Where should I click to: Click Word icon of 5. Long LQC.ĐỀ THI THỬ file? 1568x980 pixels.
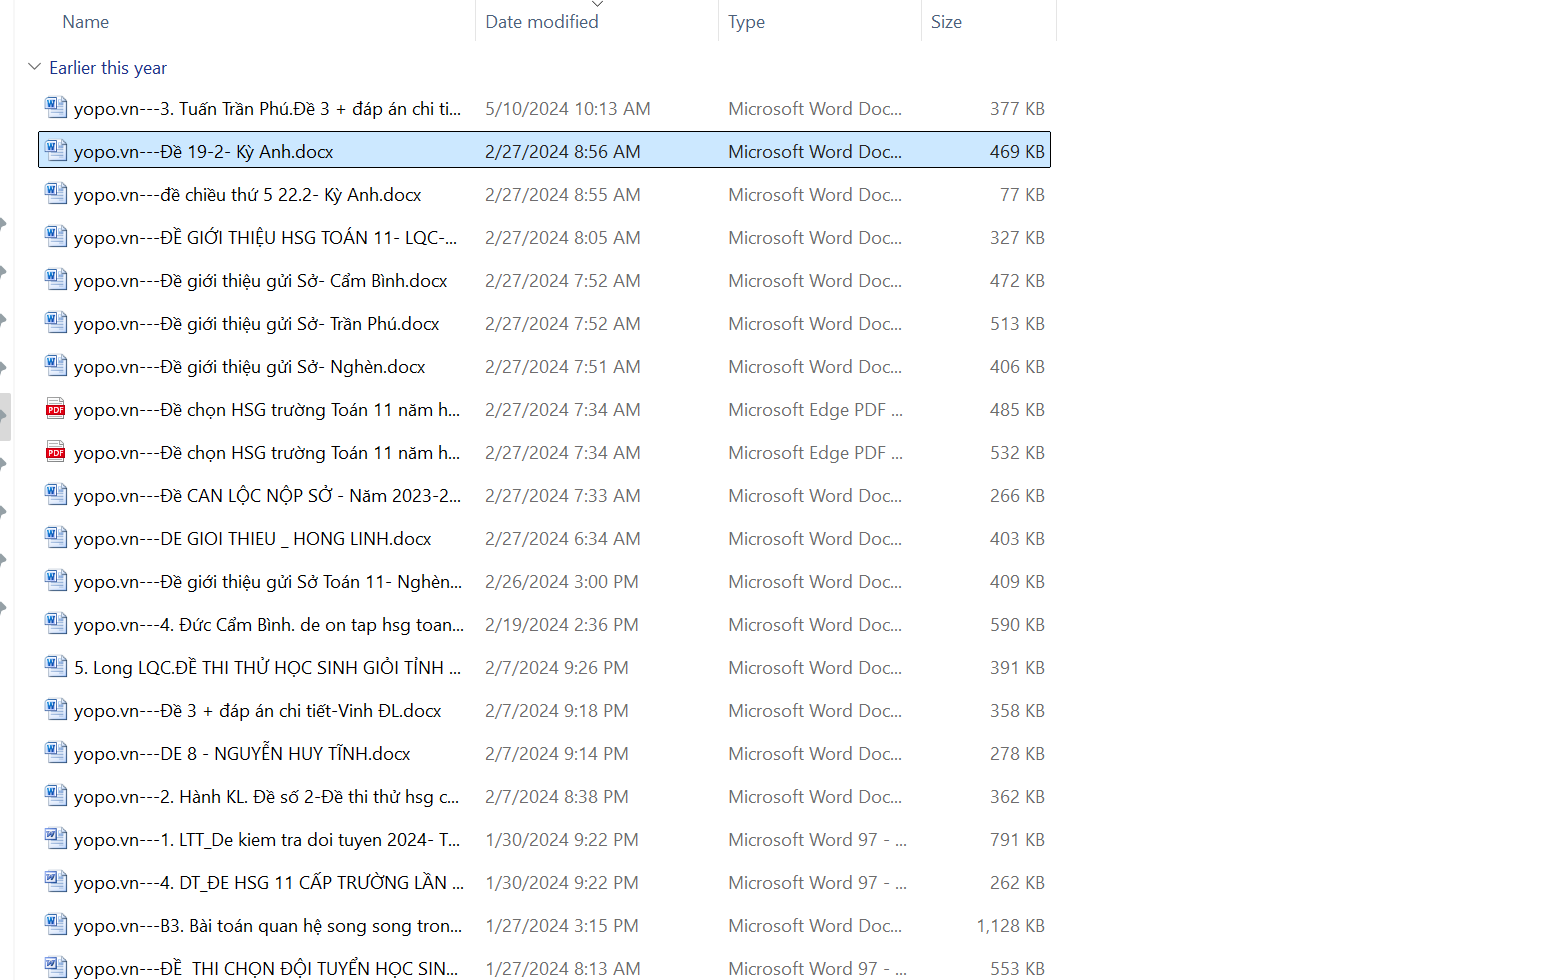pos(56,666)
